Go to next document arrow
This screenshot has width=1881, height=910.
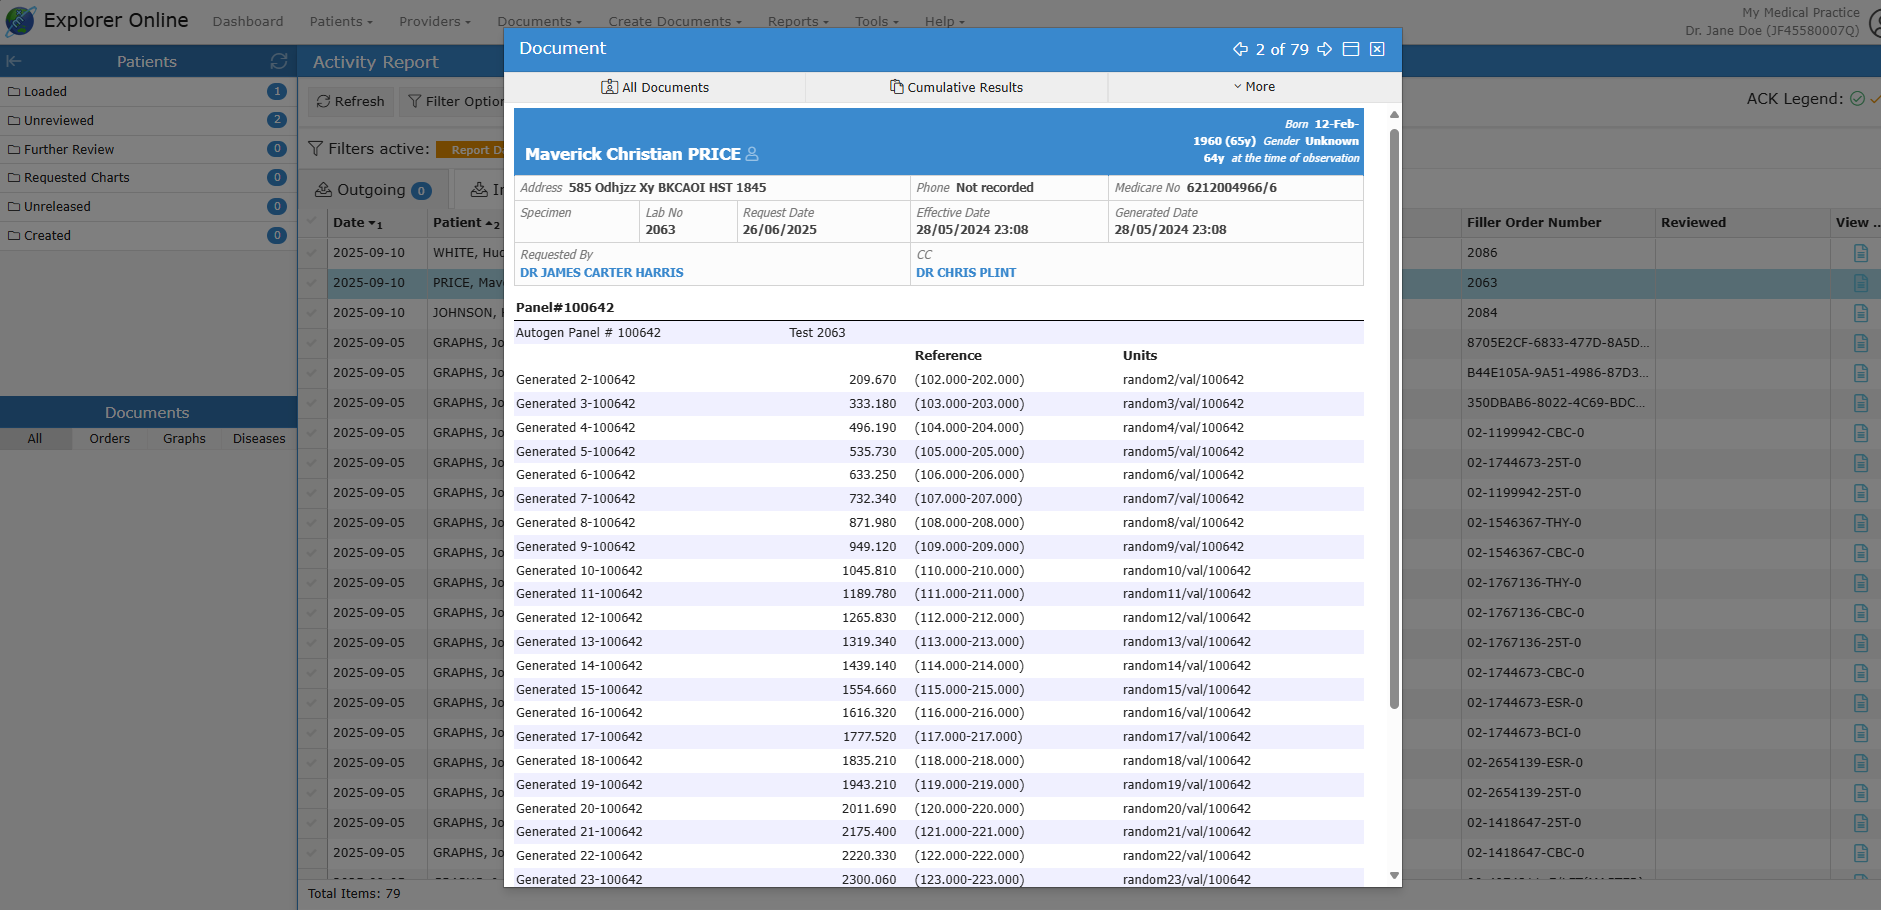coord(1325,49)
